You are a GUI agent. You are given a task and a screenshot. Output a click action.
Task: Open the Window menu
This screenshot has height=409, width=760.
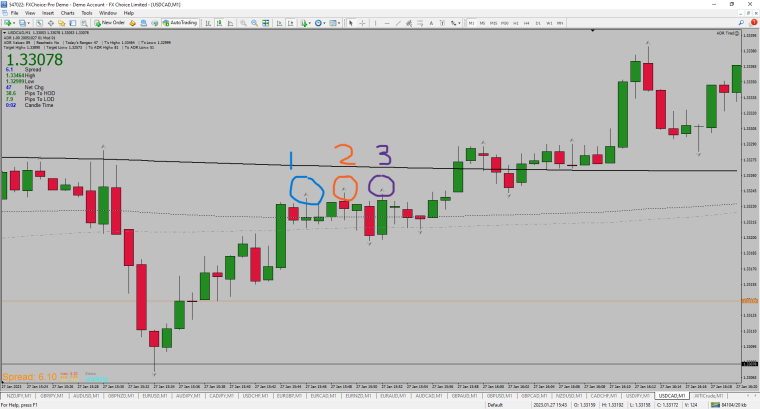(x=108, y=13)
